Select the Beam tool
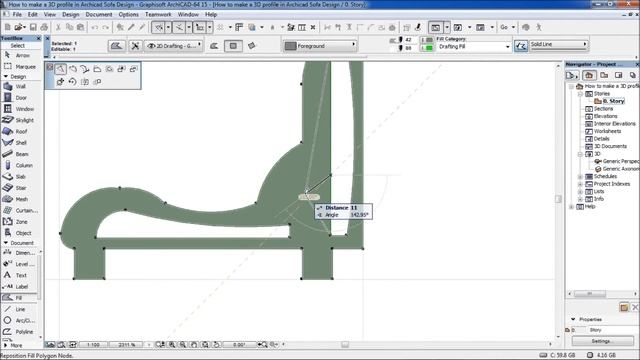 click(x=17, y=154)
